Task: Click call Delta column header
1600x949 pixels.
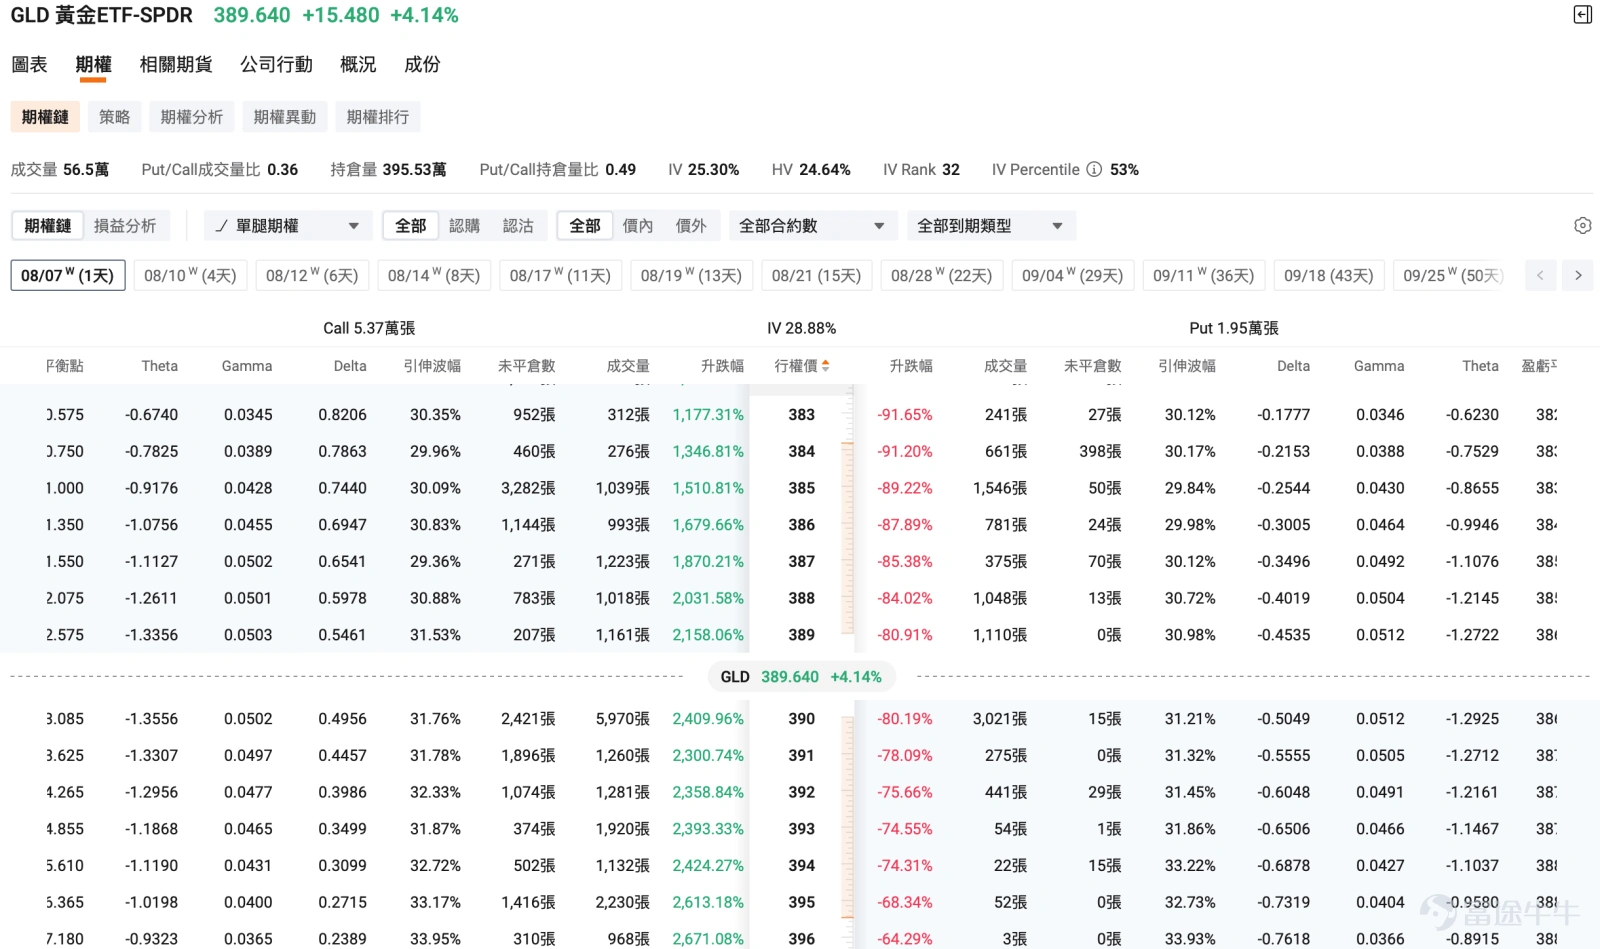Action: click(x=350, y=366)
